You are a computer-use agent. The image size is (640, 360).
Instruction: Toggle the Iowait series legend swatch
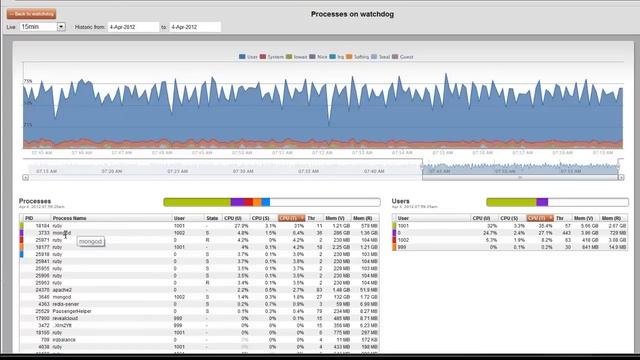tap(289, 57)
